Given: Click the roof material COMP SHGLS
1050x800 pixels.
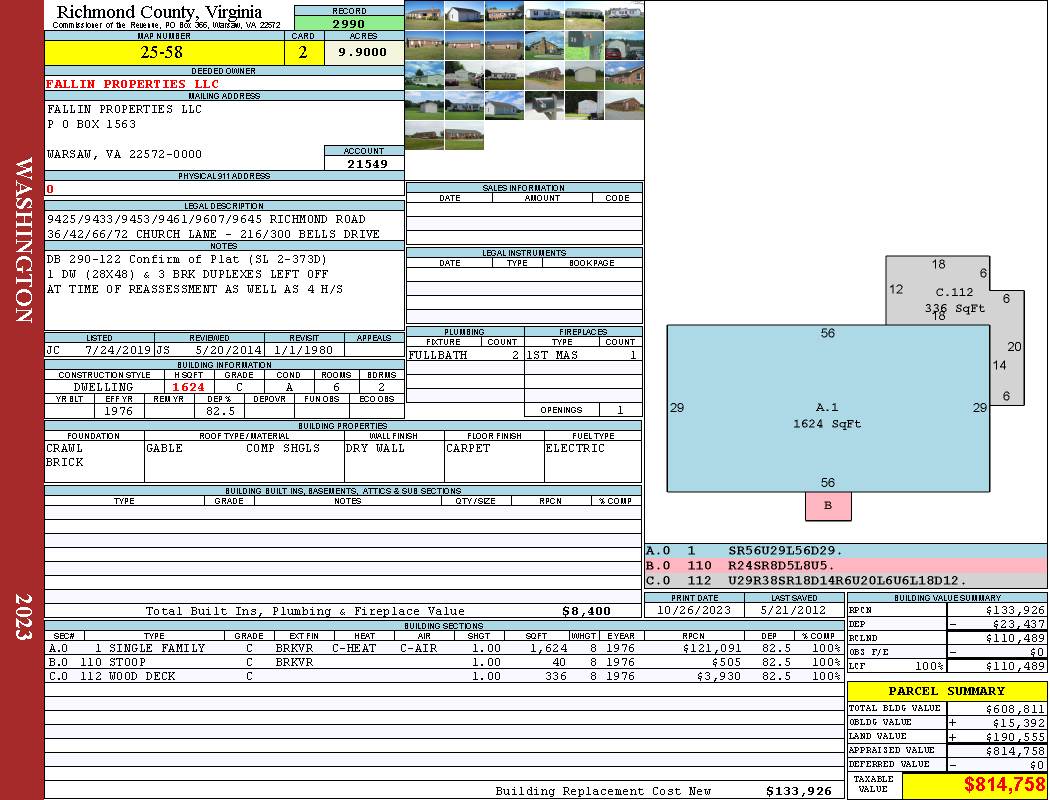Looking at the screenshot, I should coord(283,448).
